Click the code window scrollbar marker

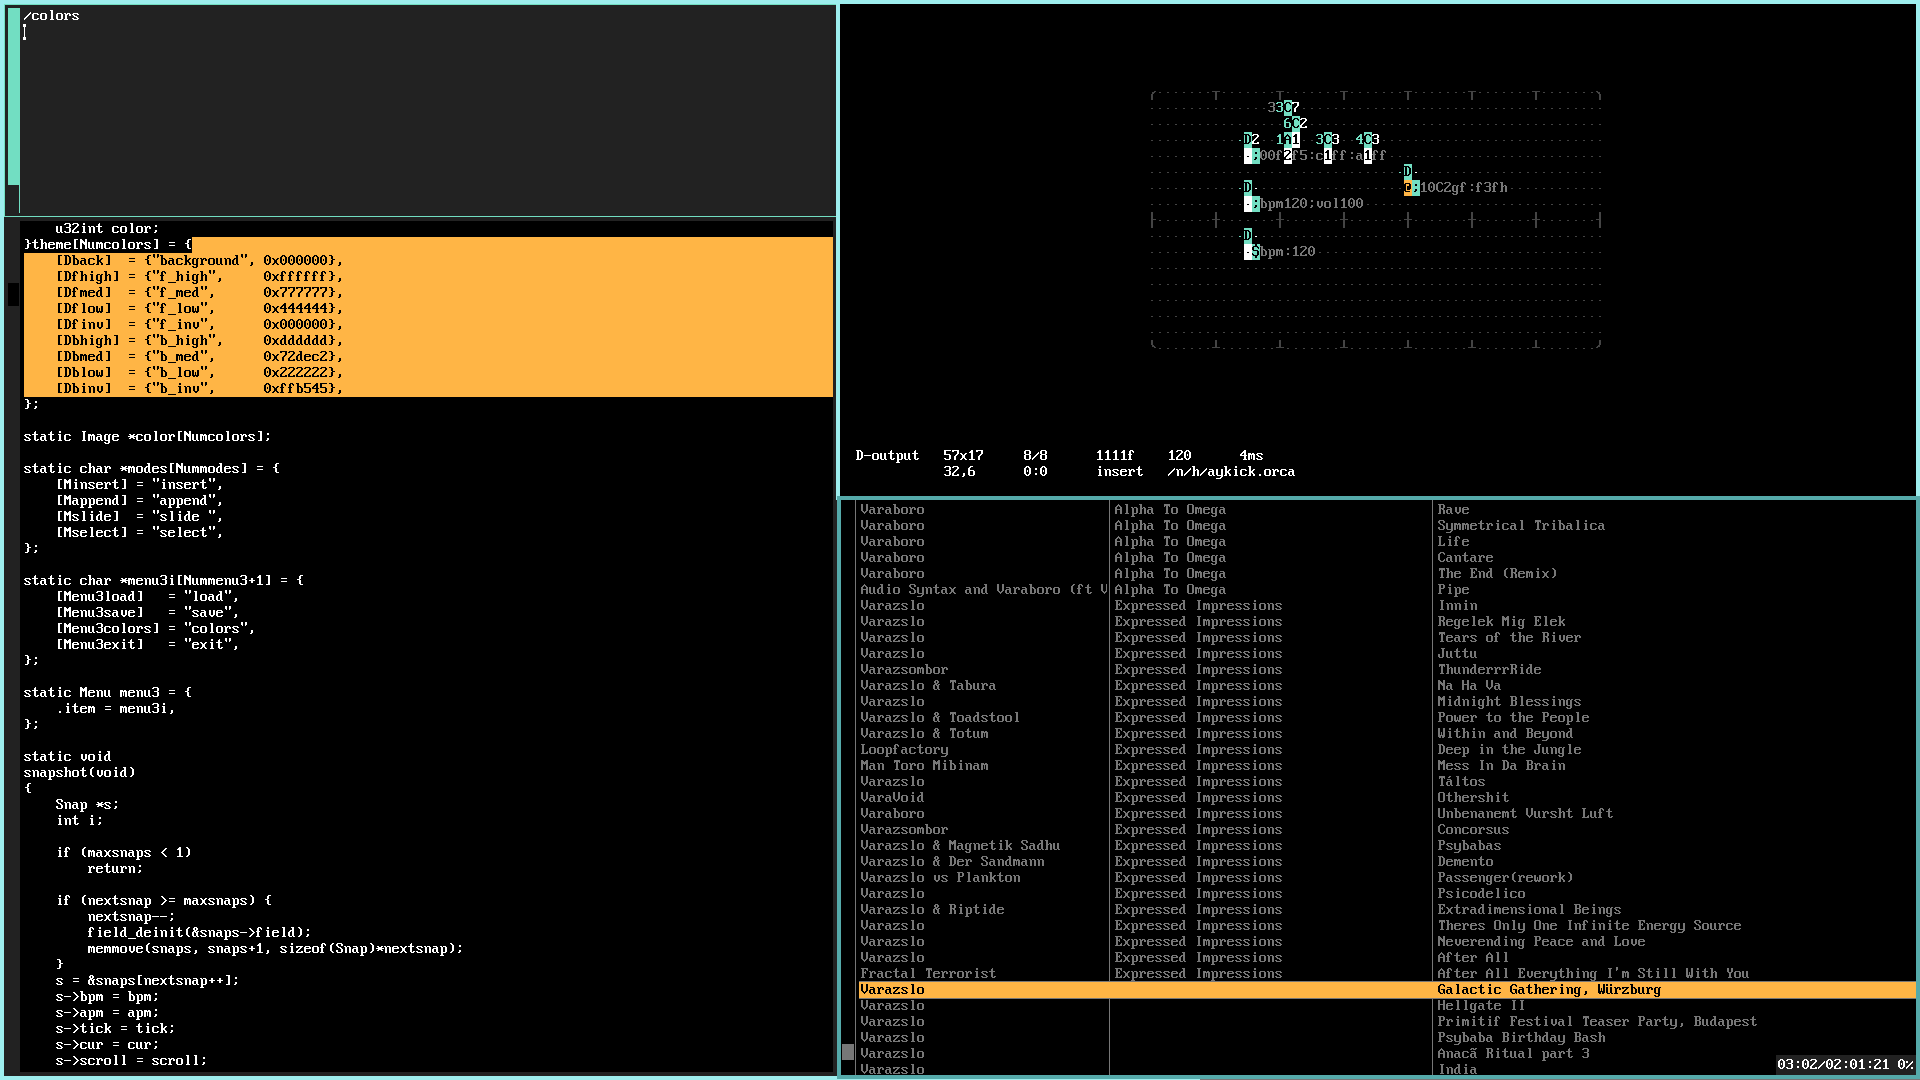tap(13, 294)
